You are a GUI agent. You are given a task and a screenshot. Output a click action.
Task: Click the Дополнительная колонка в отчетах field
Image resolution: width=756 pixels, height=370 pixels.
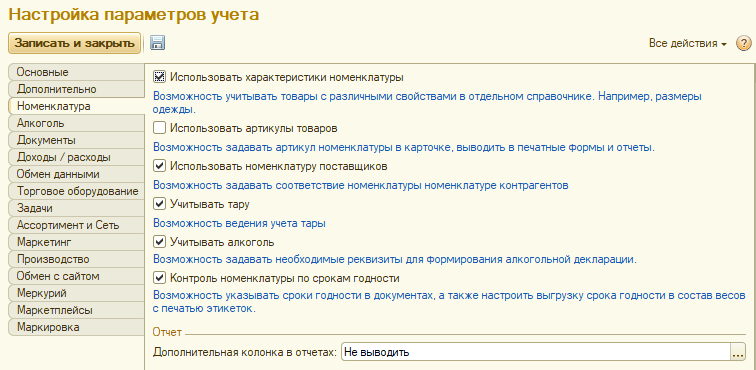point(536,352)
